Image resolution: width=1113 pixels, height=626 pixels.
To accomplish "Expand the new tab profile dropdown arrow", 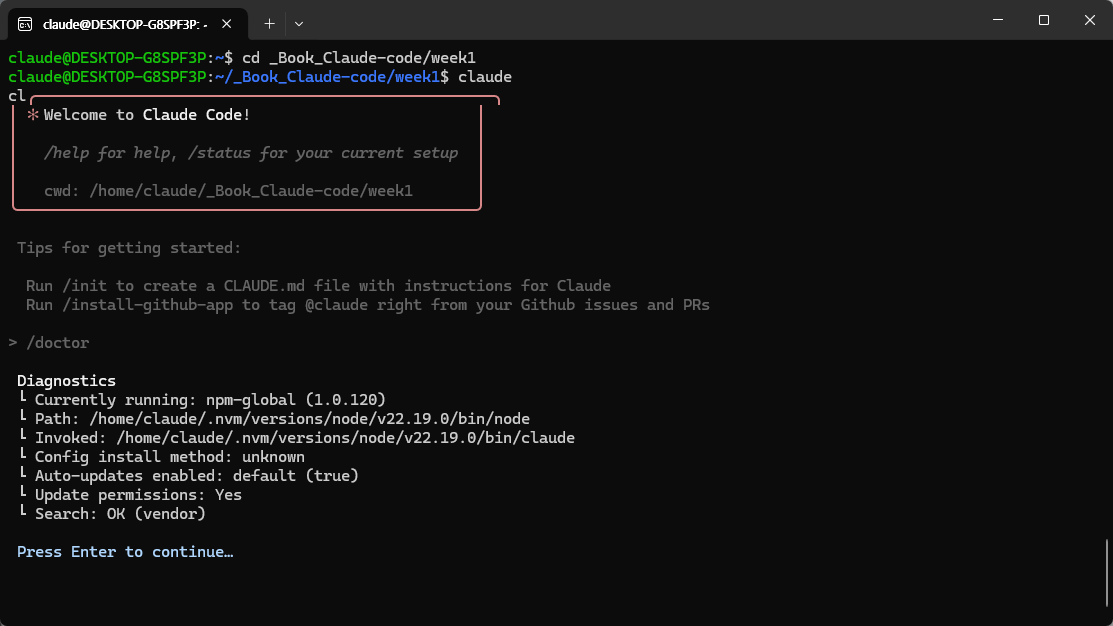I will [x=299, y=24].
